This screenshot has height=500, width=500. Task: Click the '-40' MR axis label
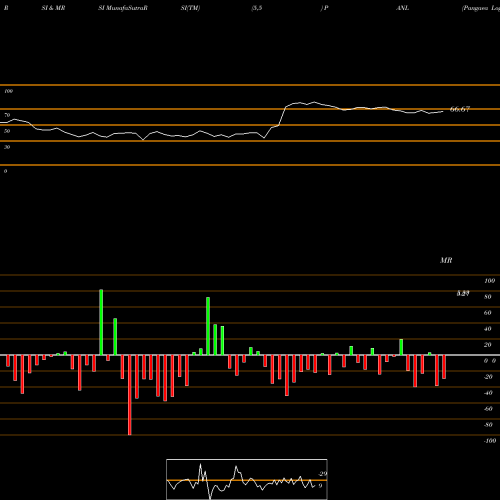pyautogui.click(x=488, y=393)
